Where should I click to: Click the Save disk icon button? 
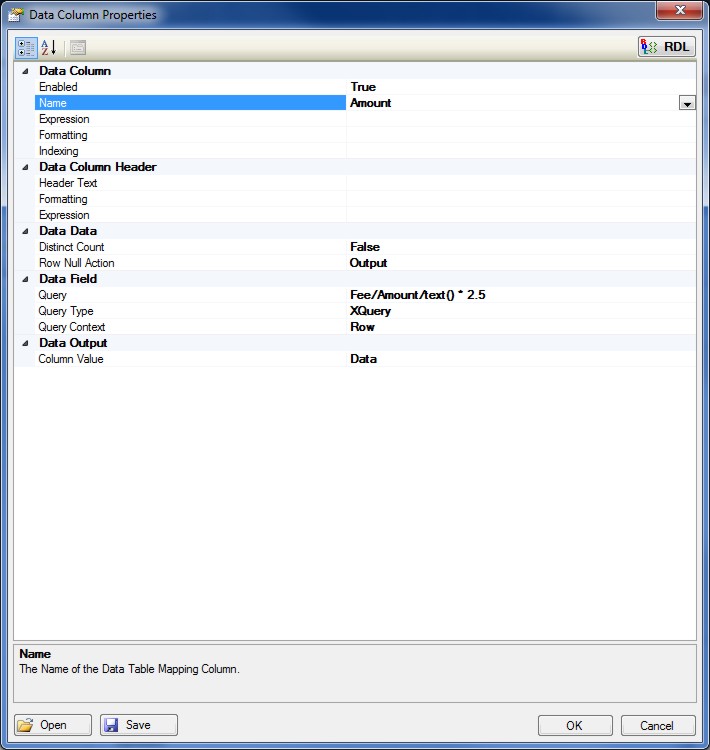(x=139, y=725)
